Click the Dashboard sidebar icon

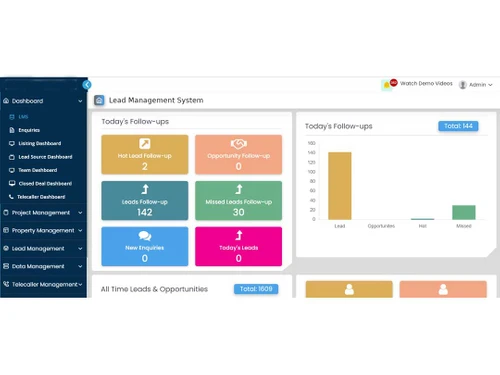tap(6, 101)
